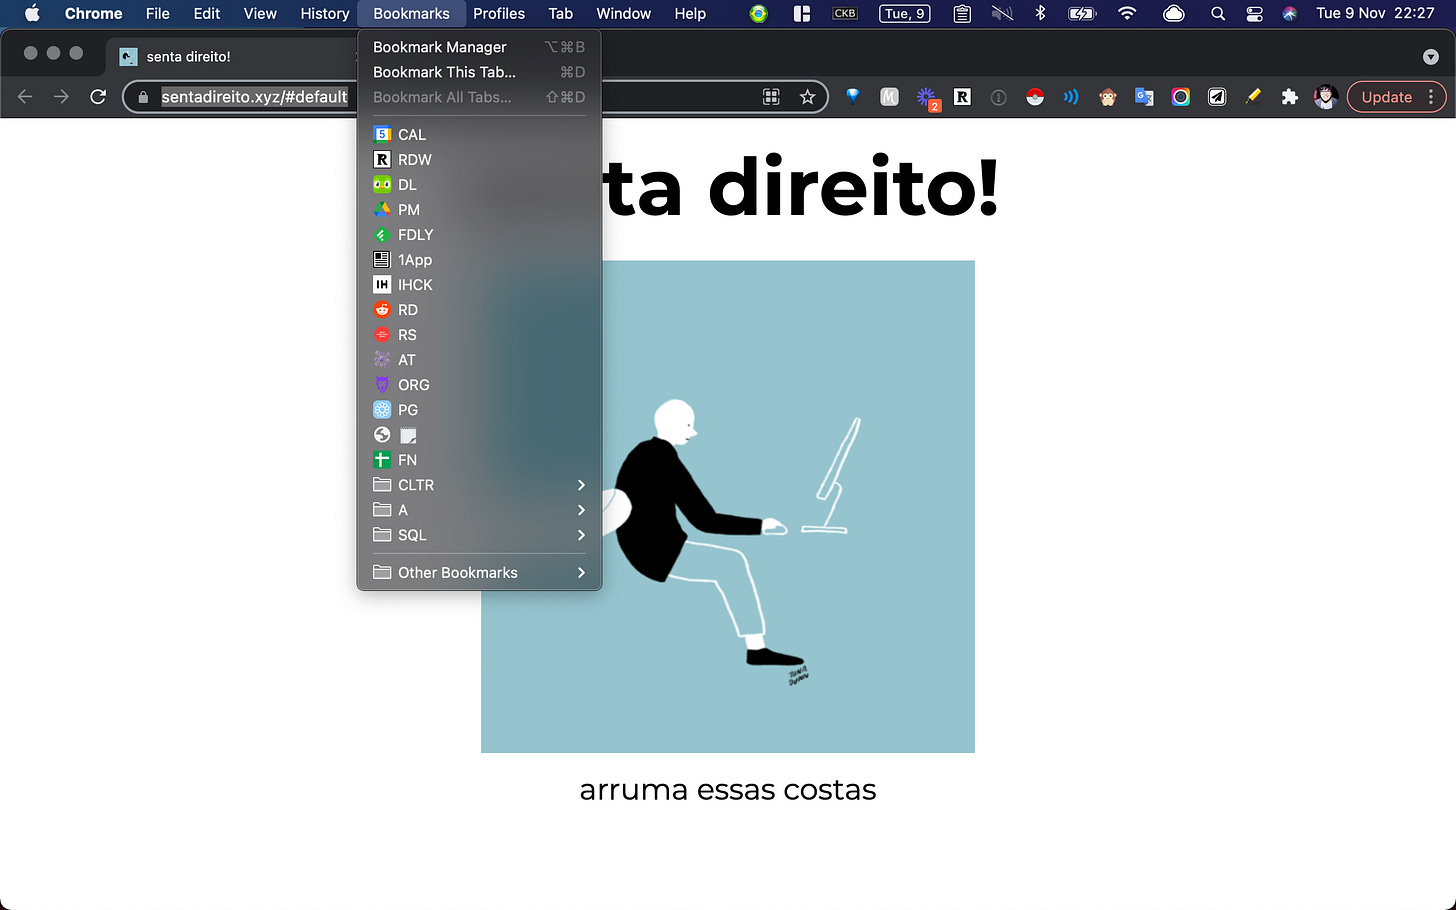Open the AT bookmark
Screen dimensions: 1456x910
[x=479, y=359]
